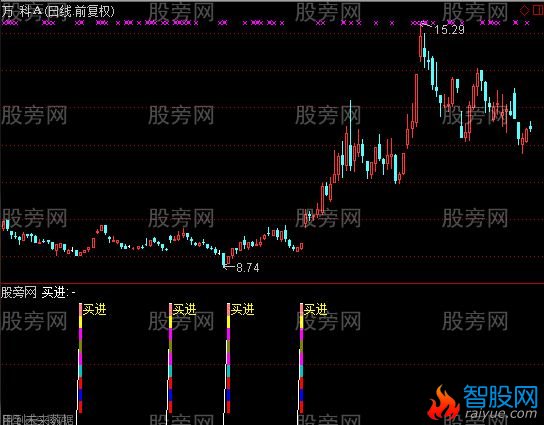Click the red diamond icon at chart top-right
This screenshot has width=544, height=425.
click(x=524, y=10)
